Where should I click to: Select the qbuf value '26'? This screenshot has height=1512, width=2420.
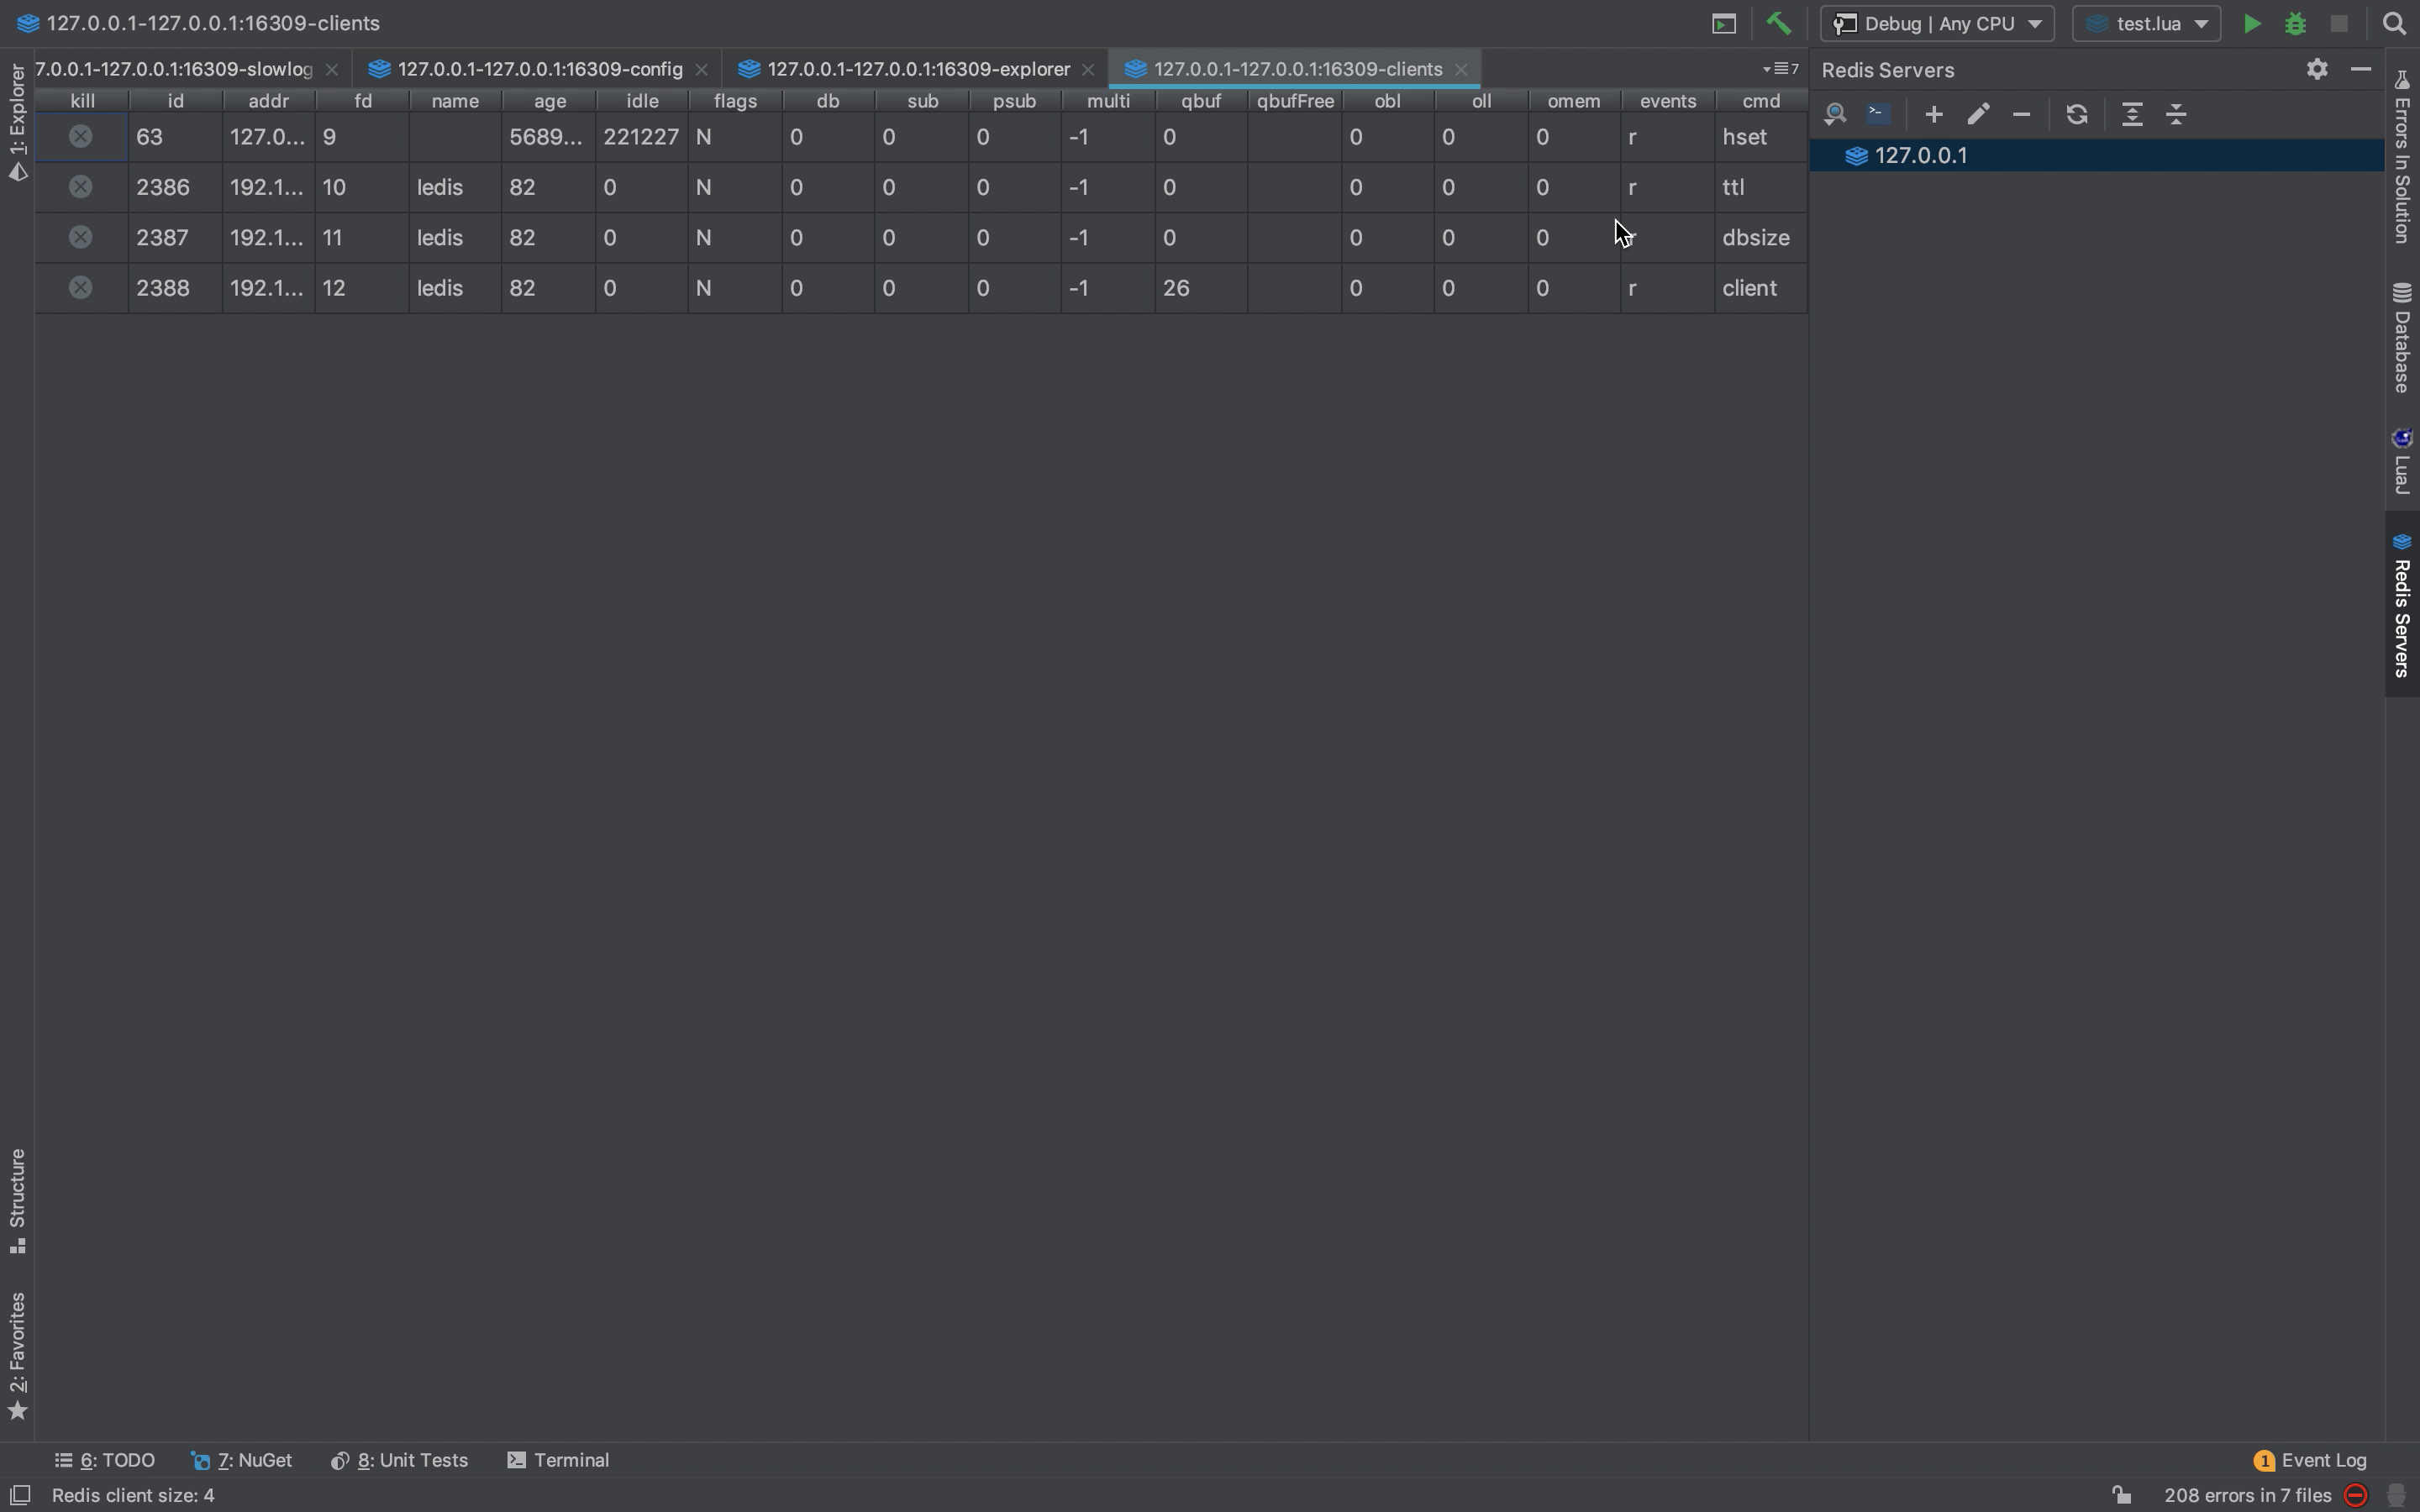1201,288
